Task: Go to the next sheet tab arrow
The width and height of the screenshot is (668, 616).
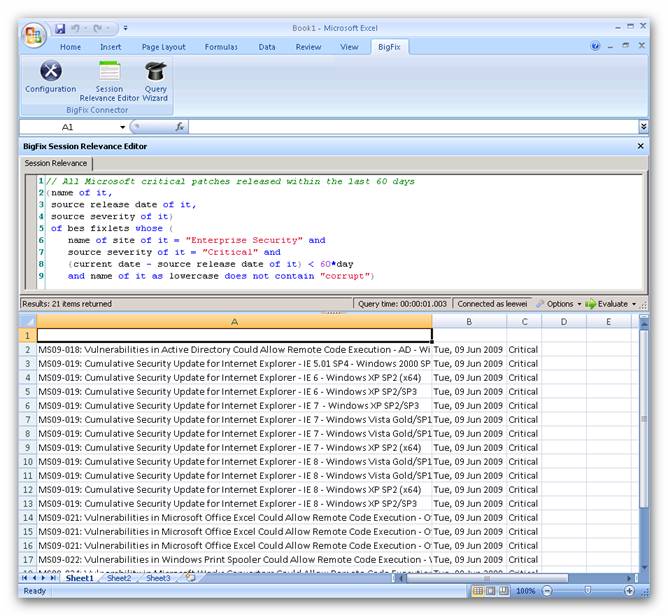Action: coord(43,578)
